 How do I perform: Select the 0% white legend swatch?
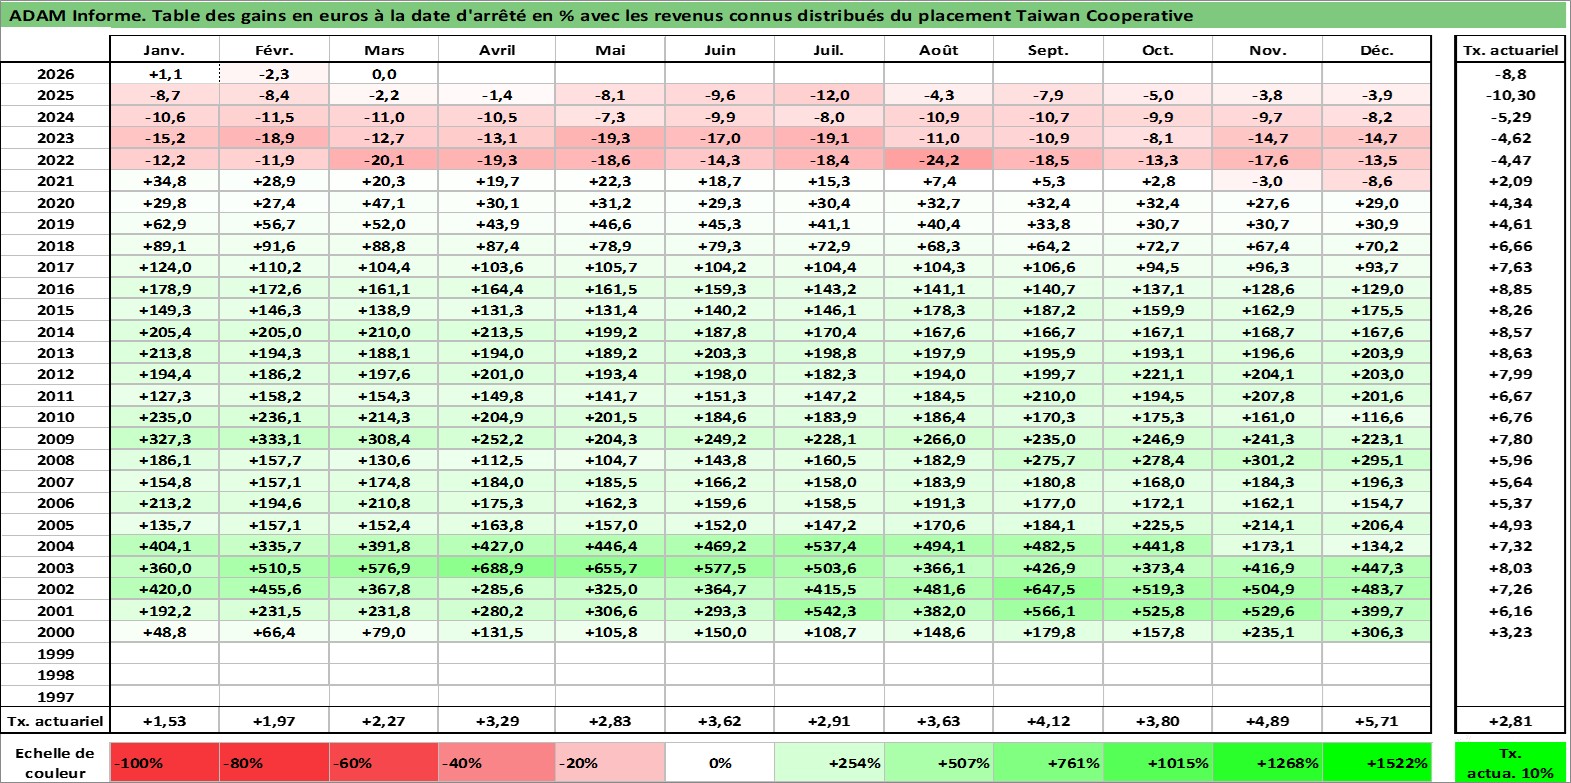tap(719, 762)
